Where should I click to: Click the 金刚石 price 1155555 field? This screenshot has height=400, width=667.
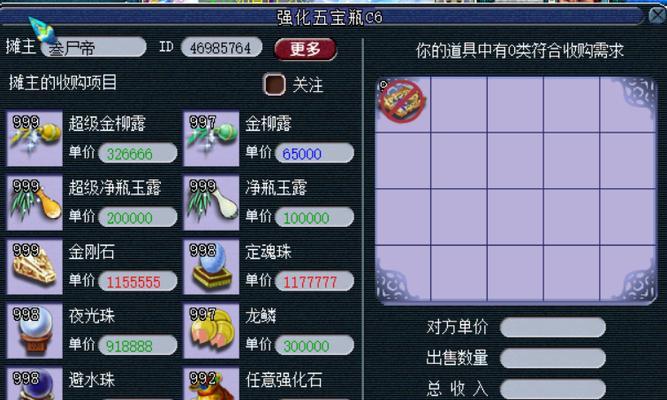[x=138, y=282]
